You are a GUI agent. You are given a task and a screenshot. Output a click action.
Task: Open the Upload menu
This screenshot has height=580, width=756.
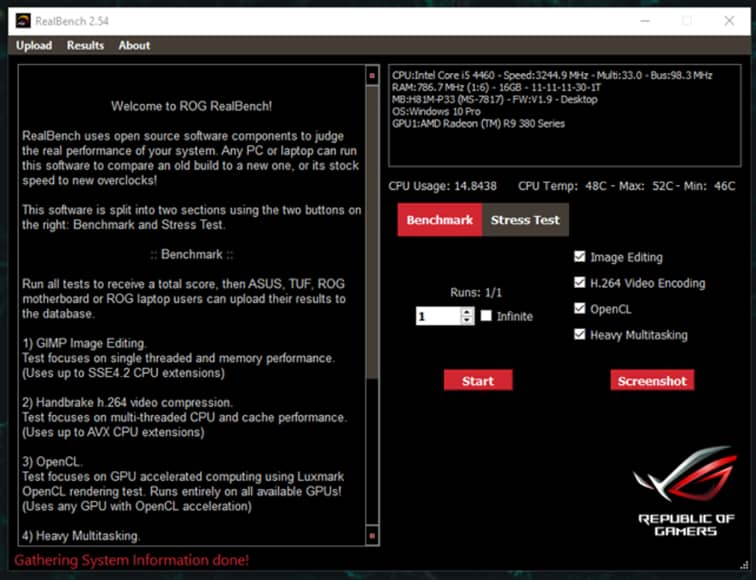34,45
